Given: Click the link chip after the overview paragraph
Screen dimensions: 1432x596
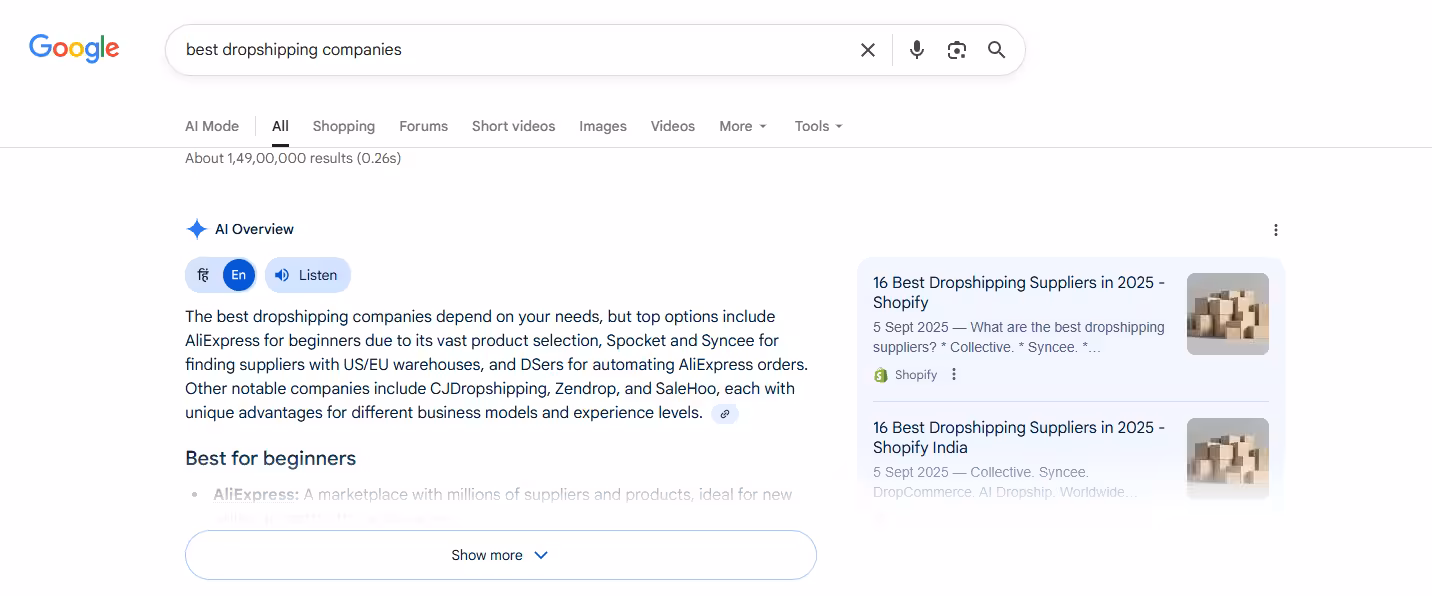Looking at the screenshot, I should [x=725, y=413].
